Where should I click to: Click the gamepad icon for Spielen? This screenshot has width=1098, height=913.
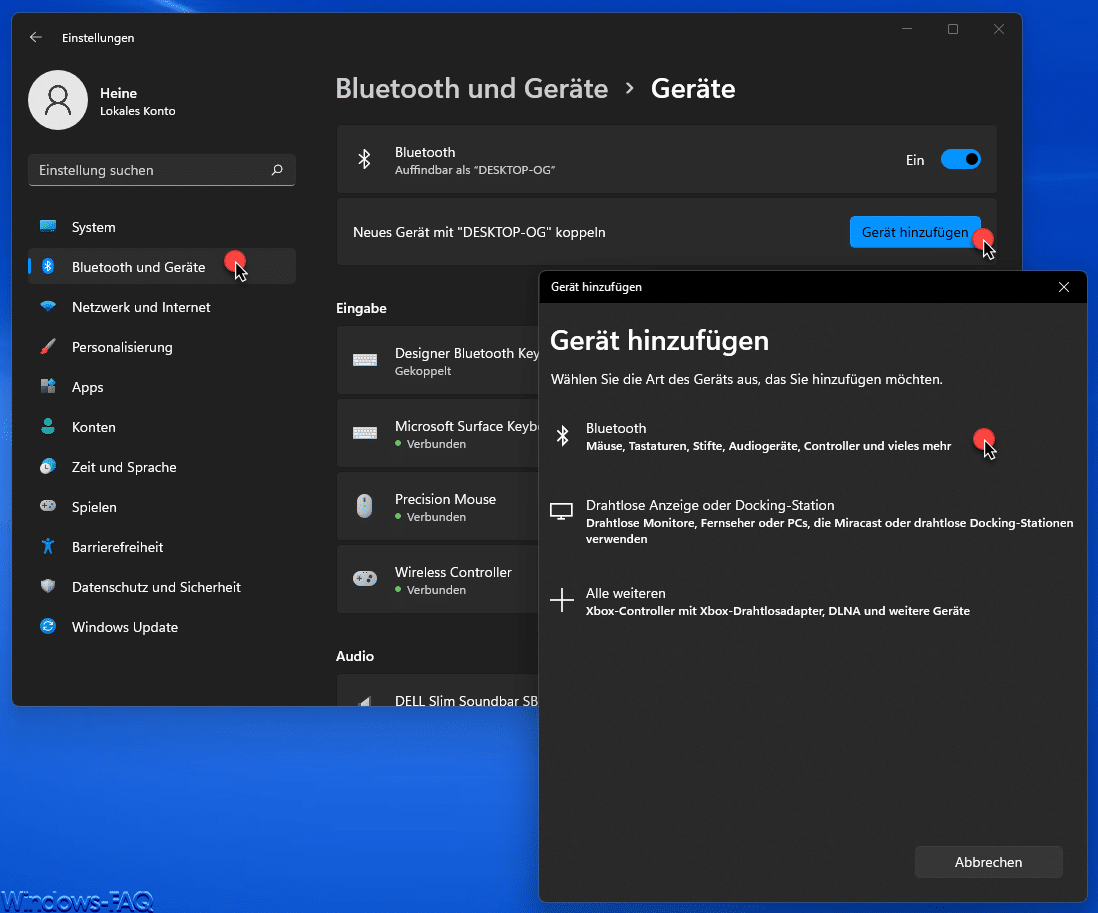(x=48, y=506)
